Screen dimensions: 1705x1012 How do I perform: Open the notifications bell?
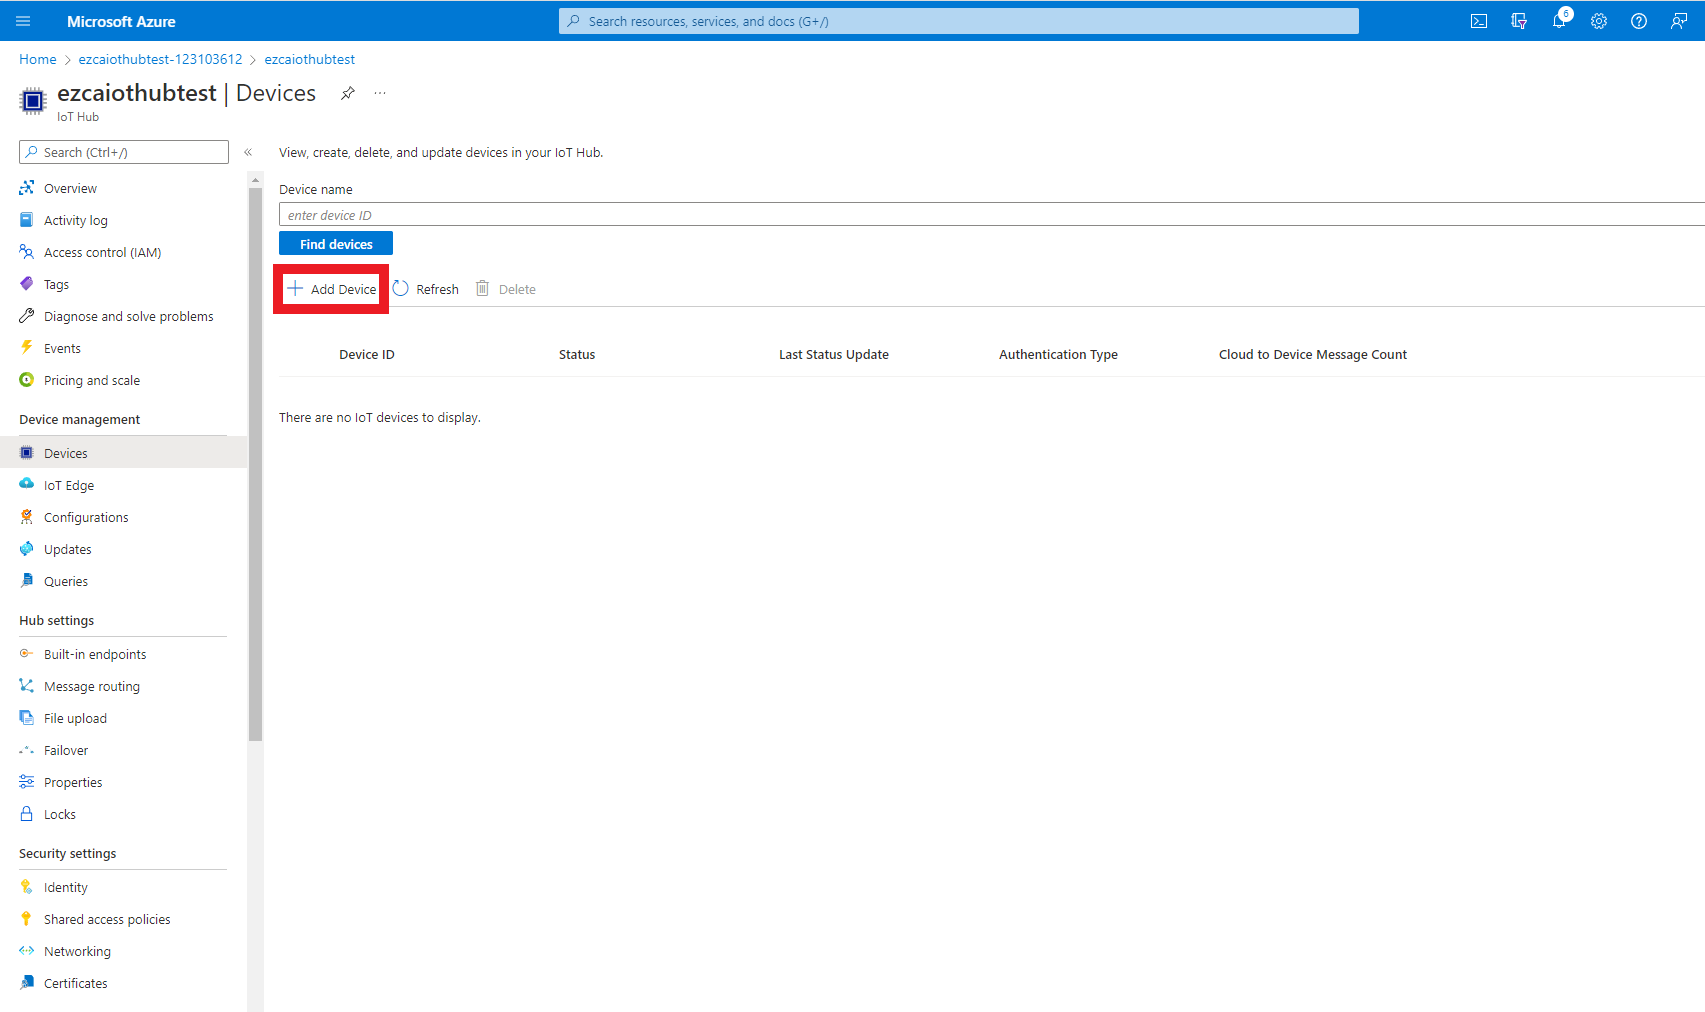tap(1559, 21)
